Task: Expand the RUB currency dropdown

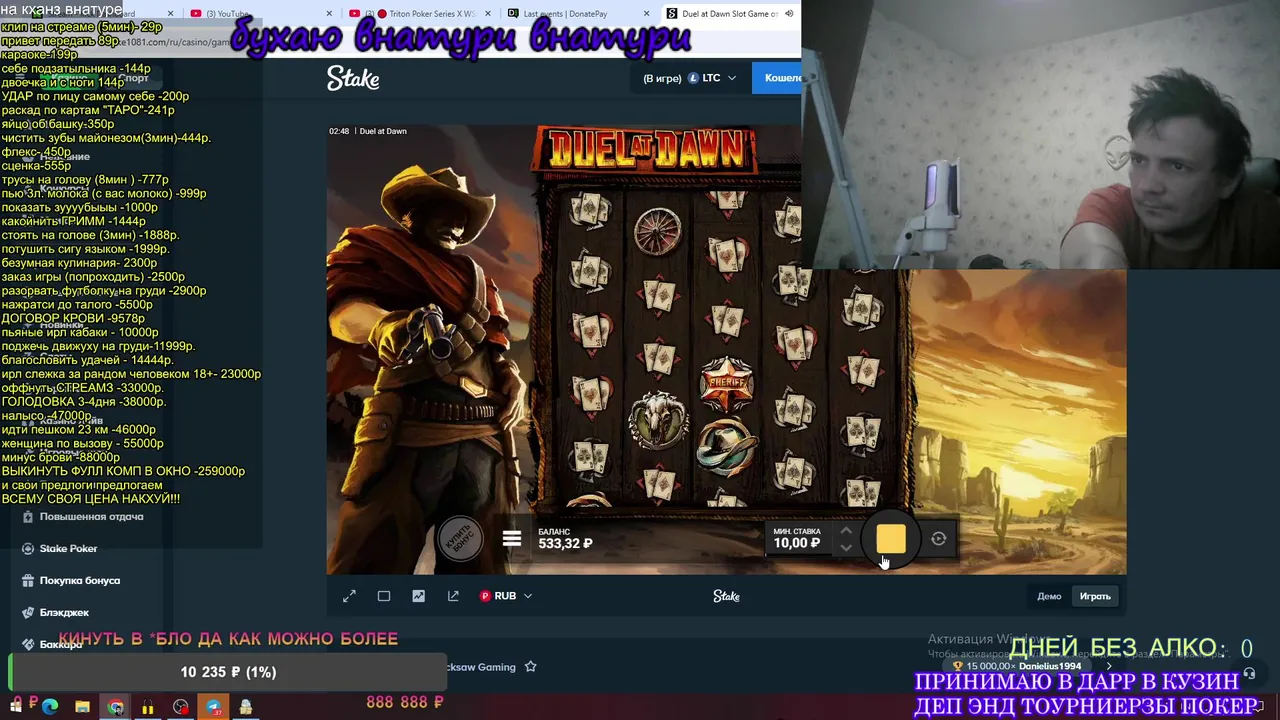Action: tap(506, 596)
